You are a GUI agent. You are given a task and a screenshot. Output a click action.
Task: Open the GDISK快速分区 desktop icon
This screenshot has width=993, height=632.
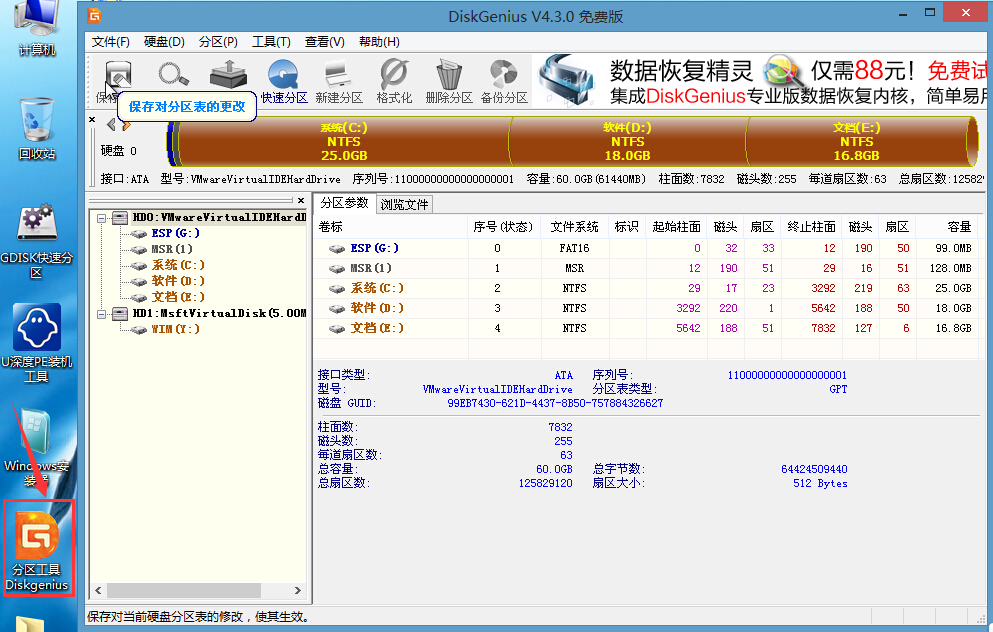click(37, 241)
